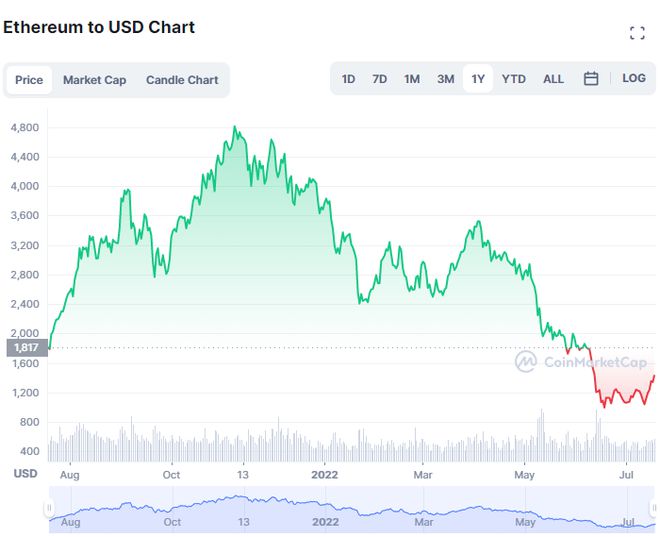Open the Candle Chart tab
Screen dimensions: 660x537
[182, 80]
